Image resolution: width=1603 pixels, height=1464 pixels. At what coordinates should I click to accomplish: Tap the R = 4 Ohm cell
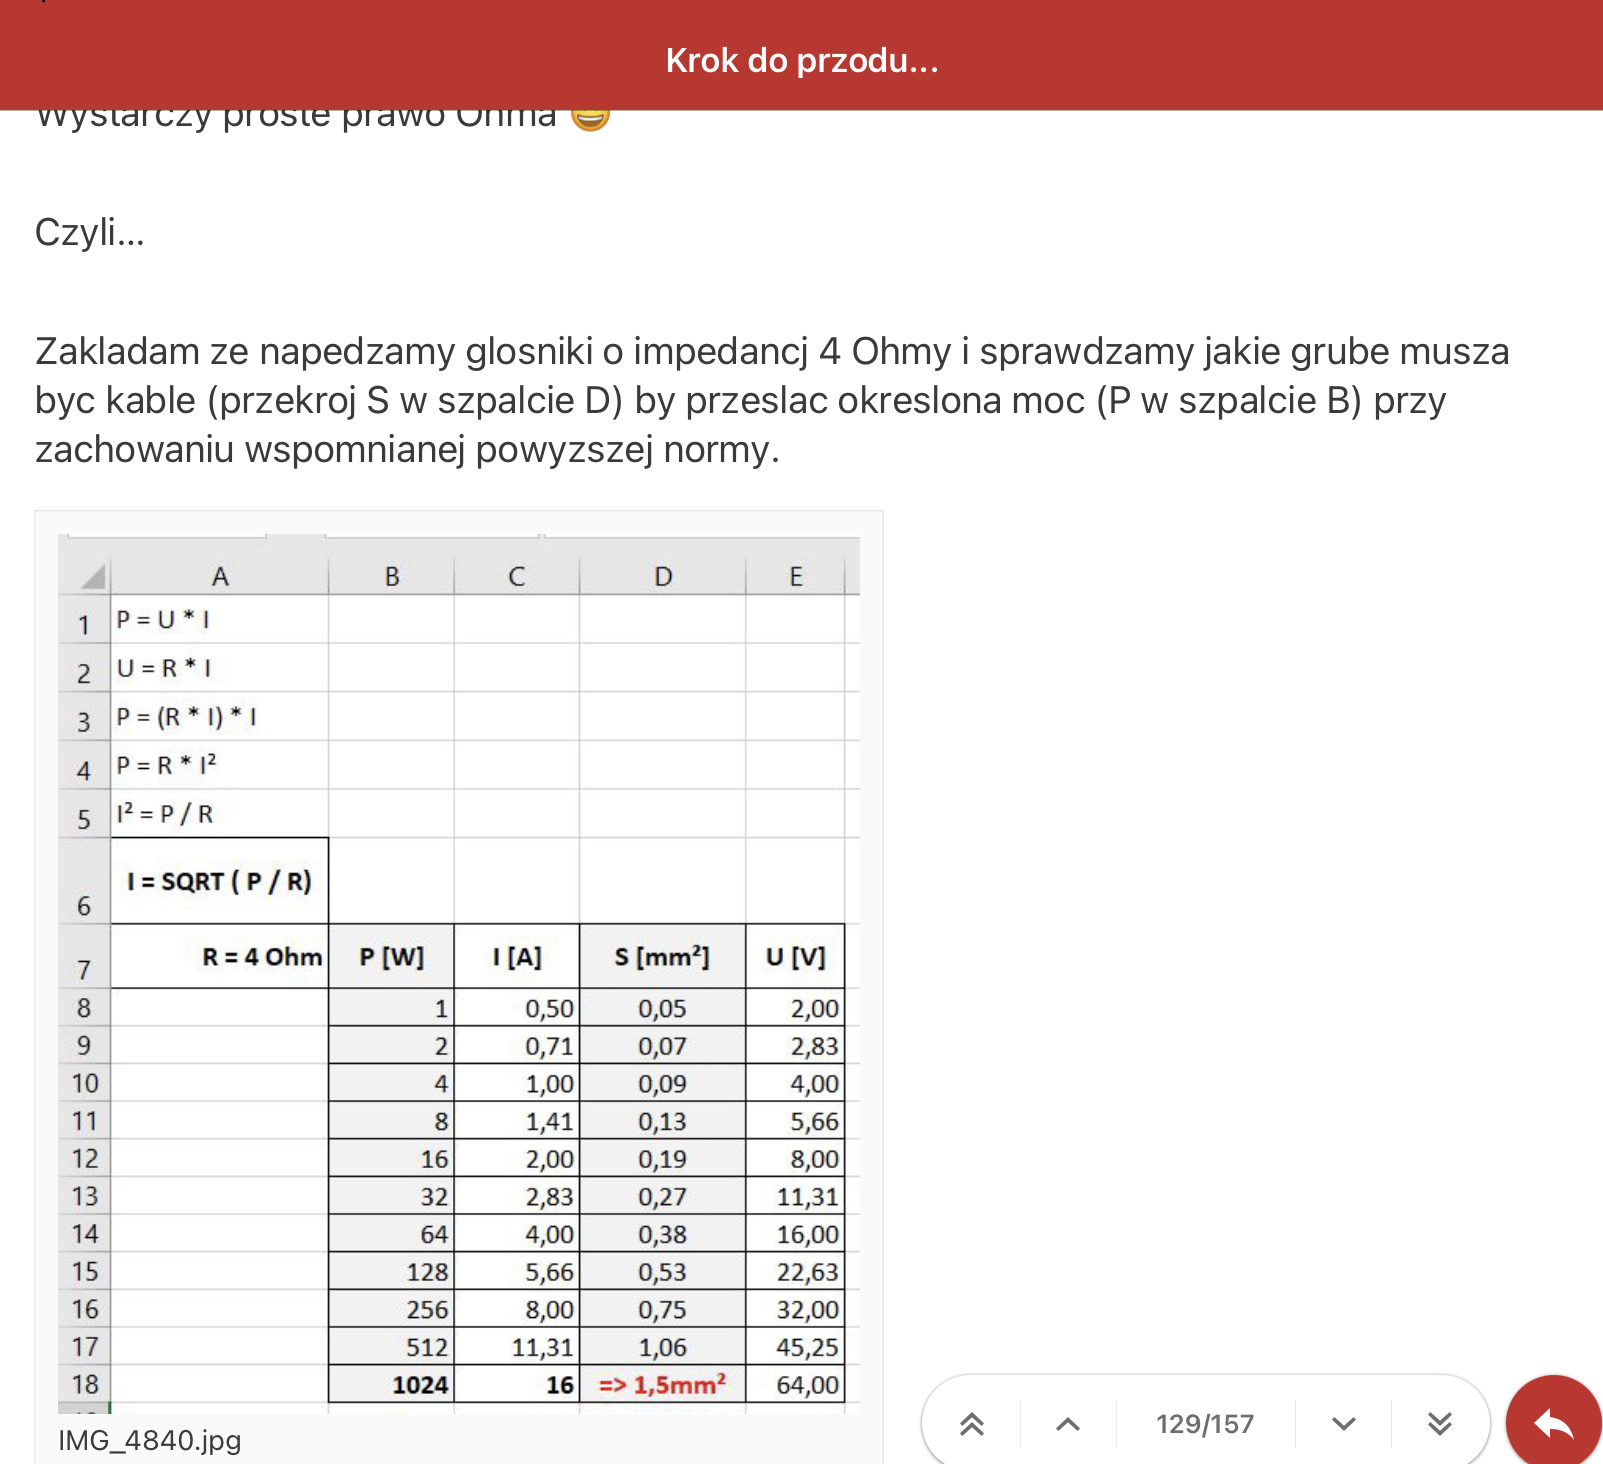click(x=219, y=956)
